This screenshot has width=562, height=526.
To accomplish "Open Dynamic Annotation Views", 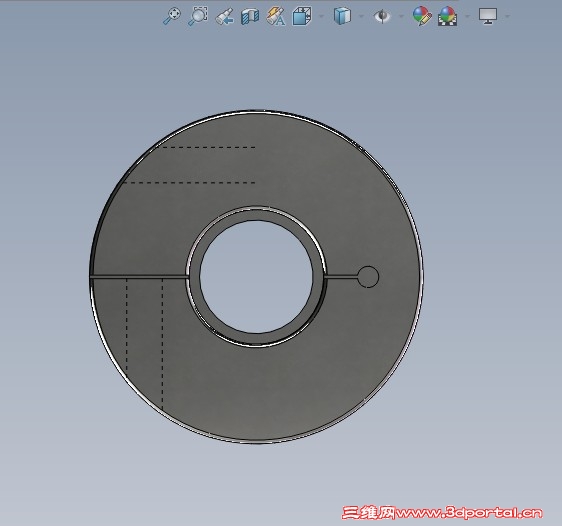I will point(276,16).
